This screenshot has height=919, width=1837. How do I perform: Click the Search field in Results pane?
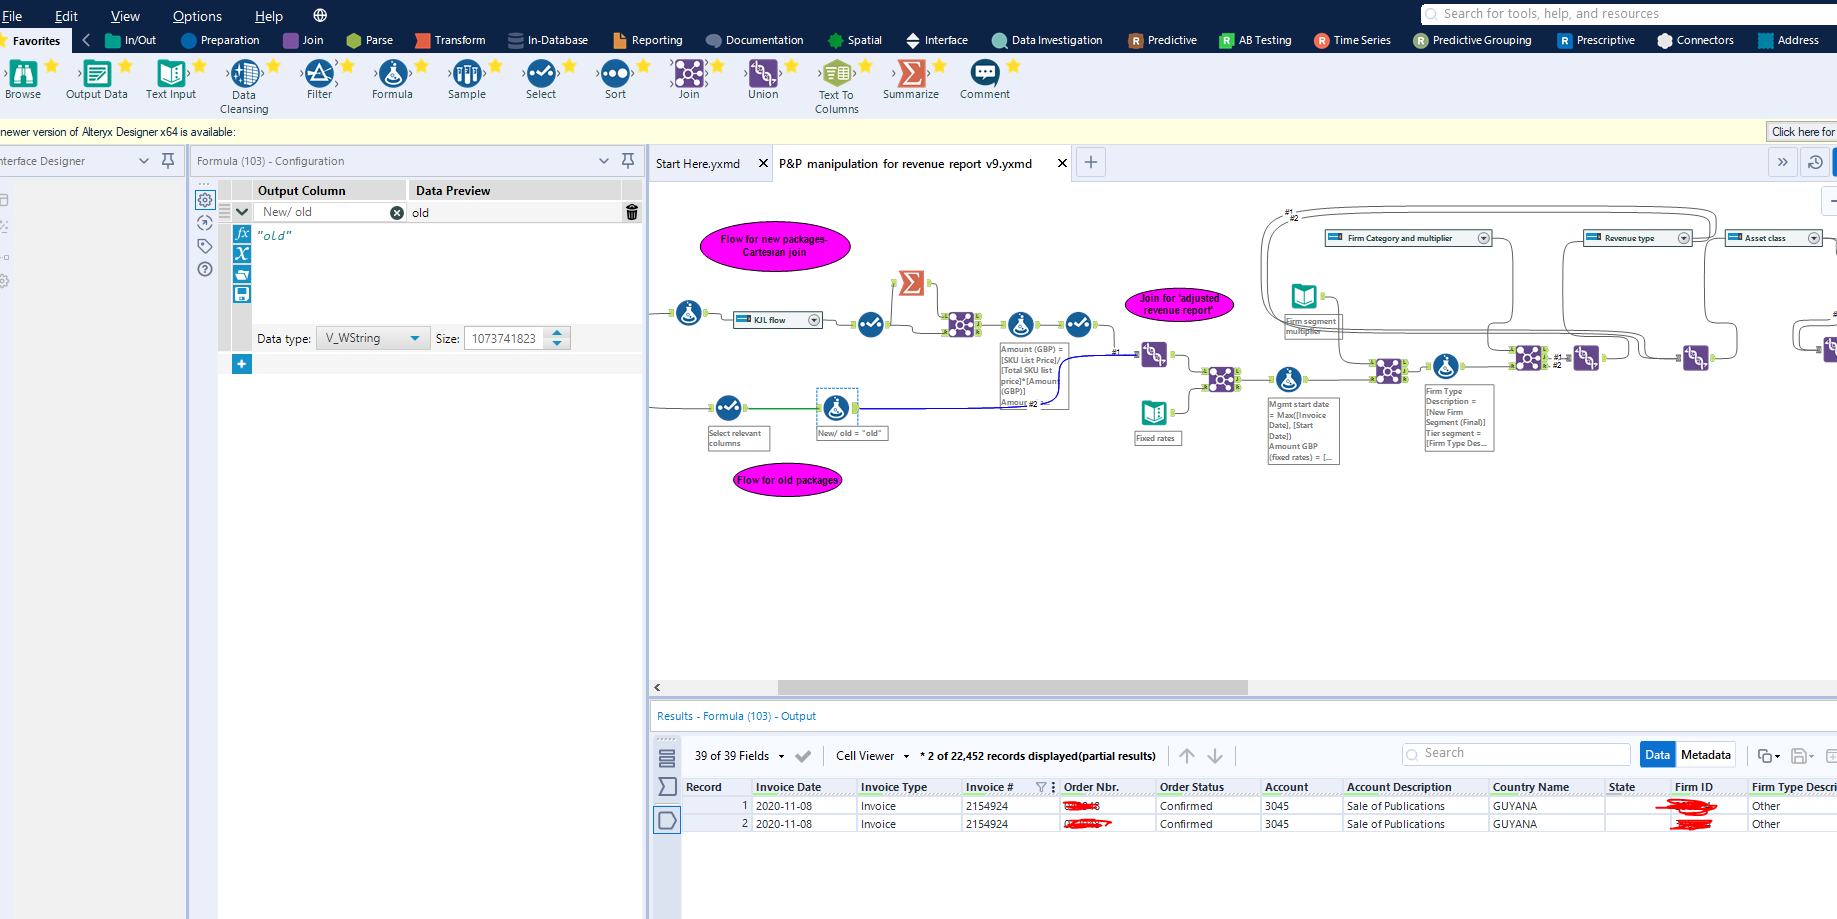tap(1515, 753)
